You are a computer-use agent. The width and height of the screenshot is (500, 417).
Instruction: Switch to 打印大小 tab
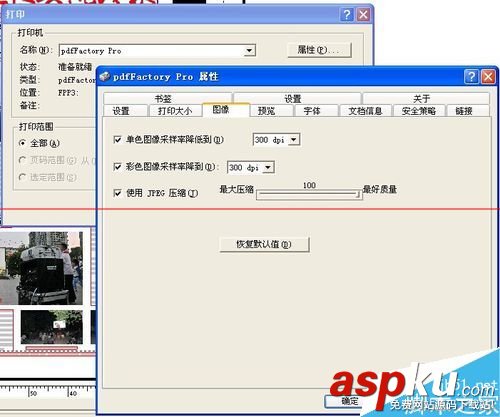point(175,110)
